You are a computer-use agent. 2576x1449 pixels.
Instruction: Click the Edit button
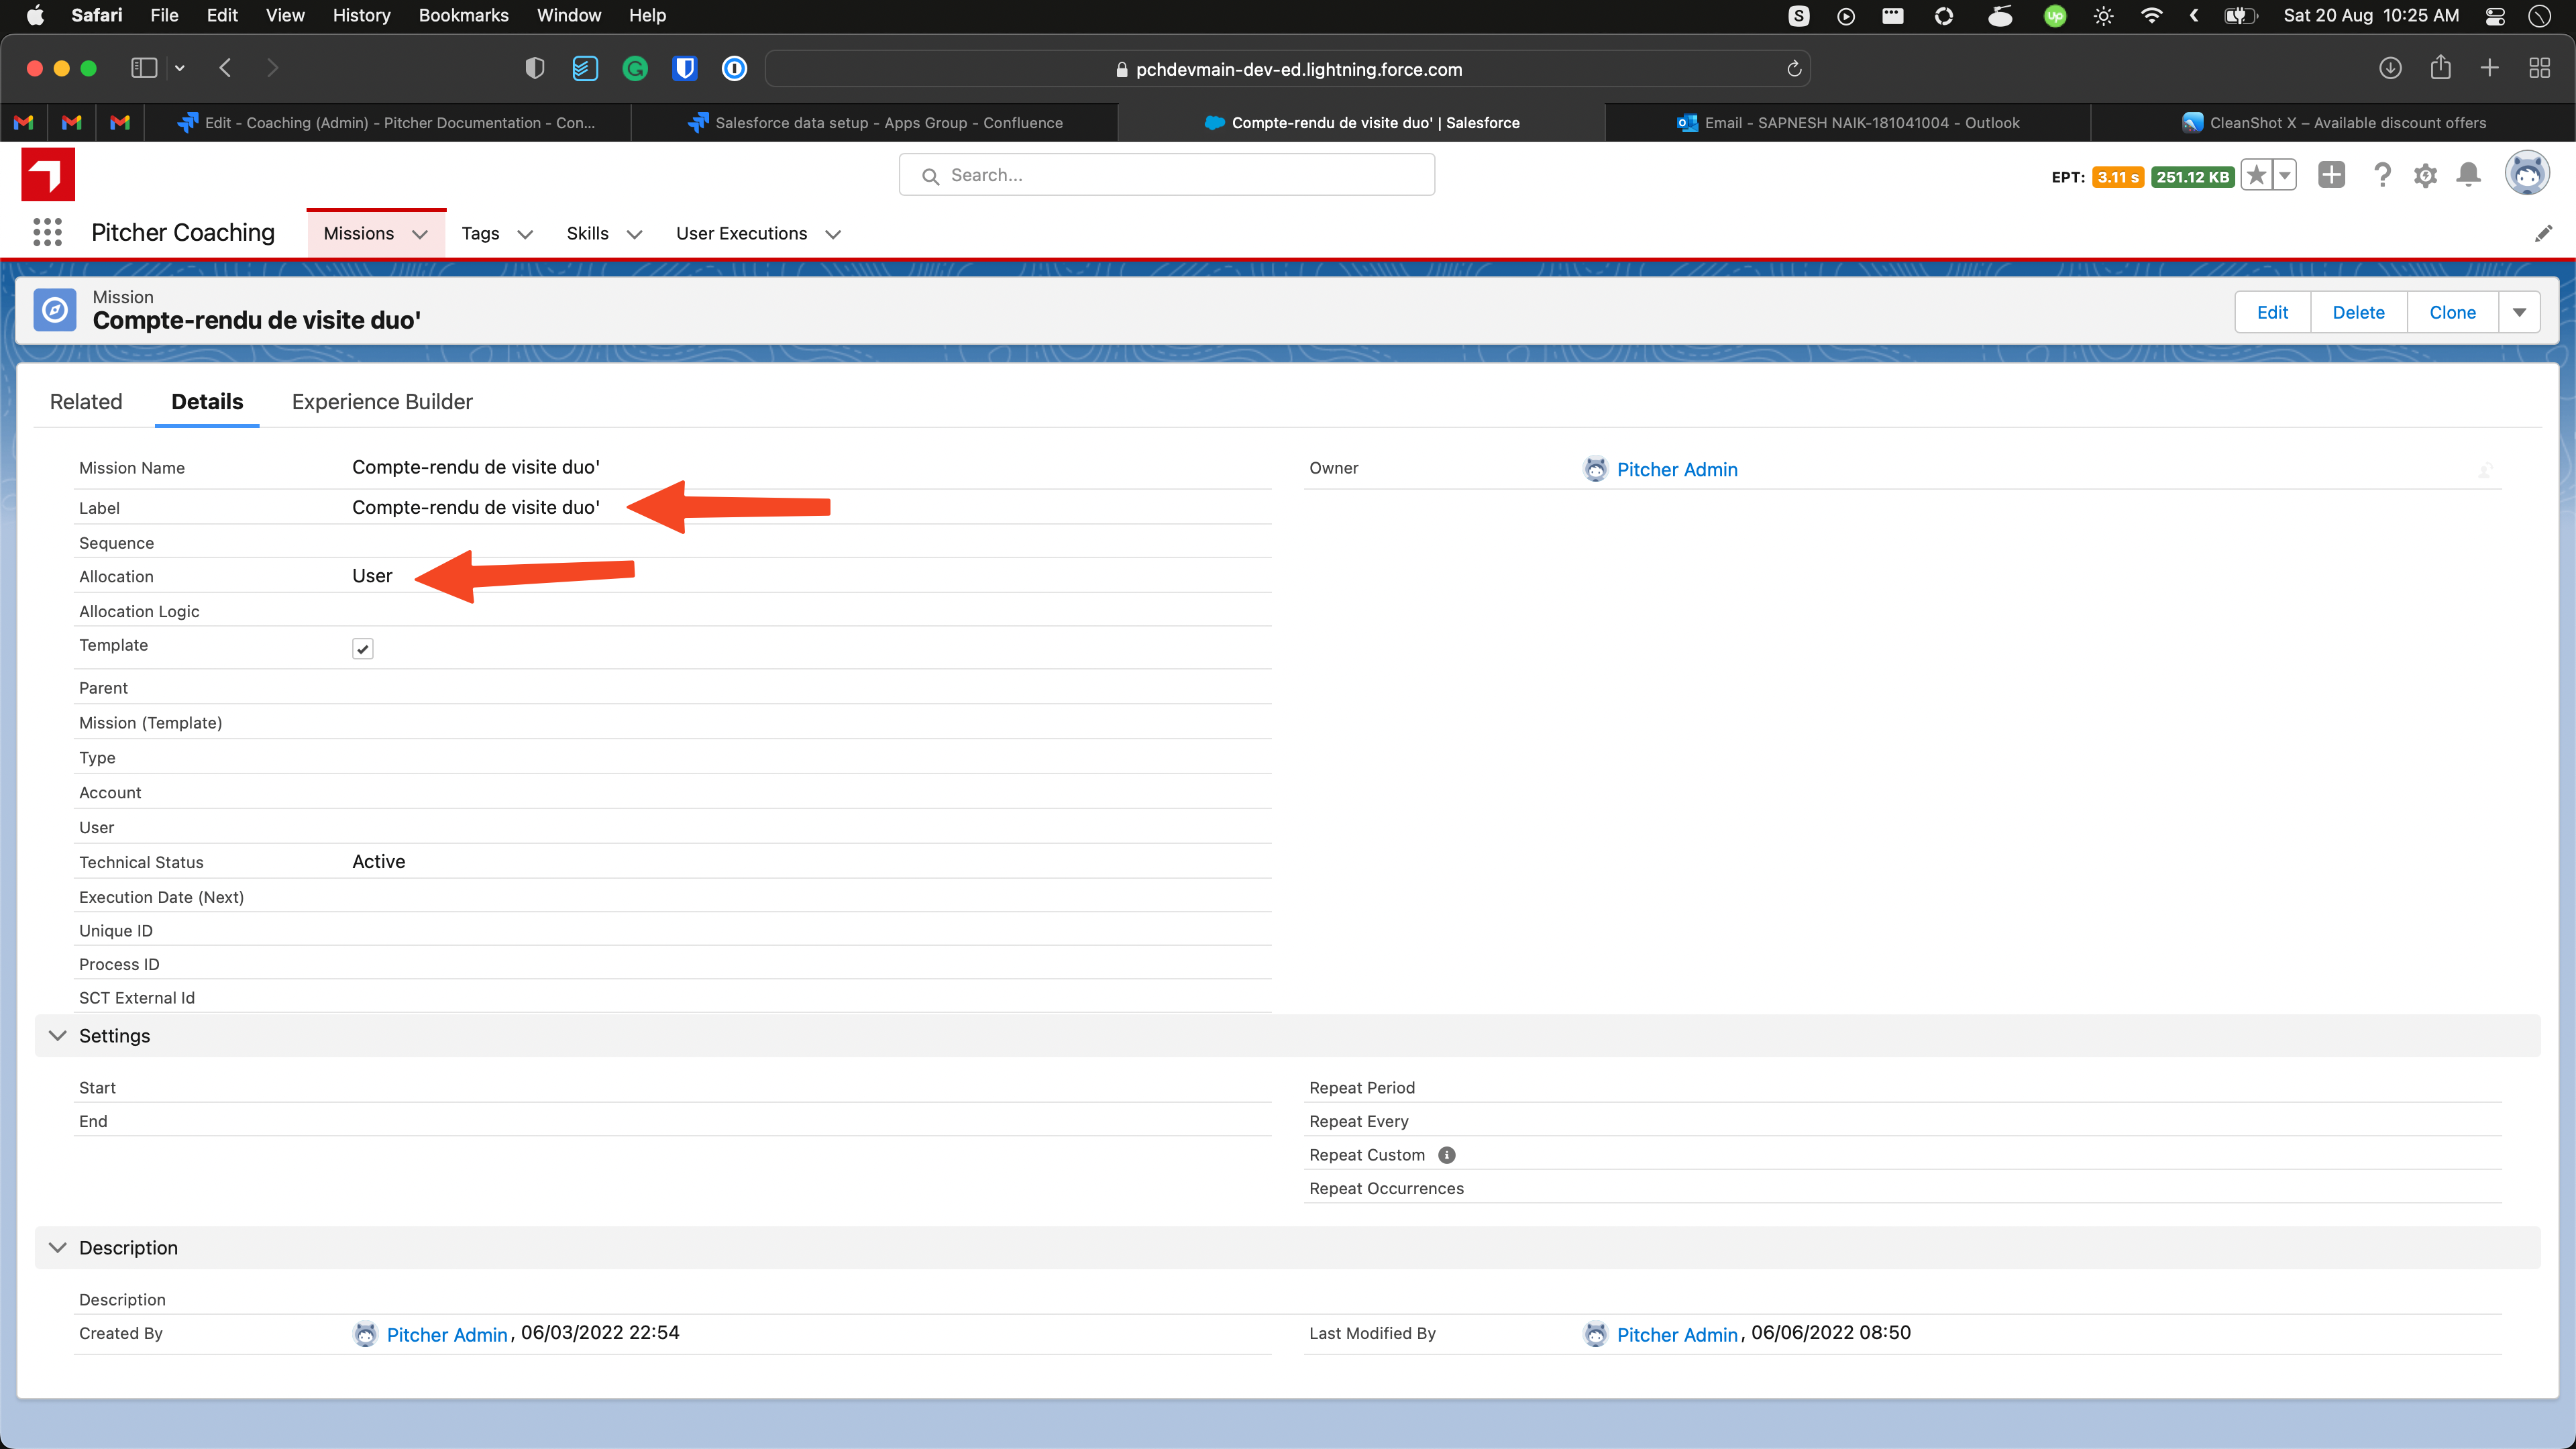tap(2272, 313)
